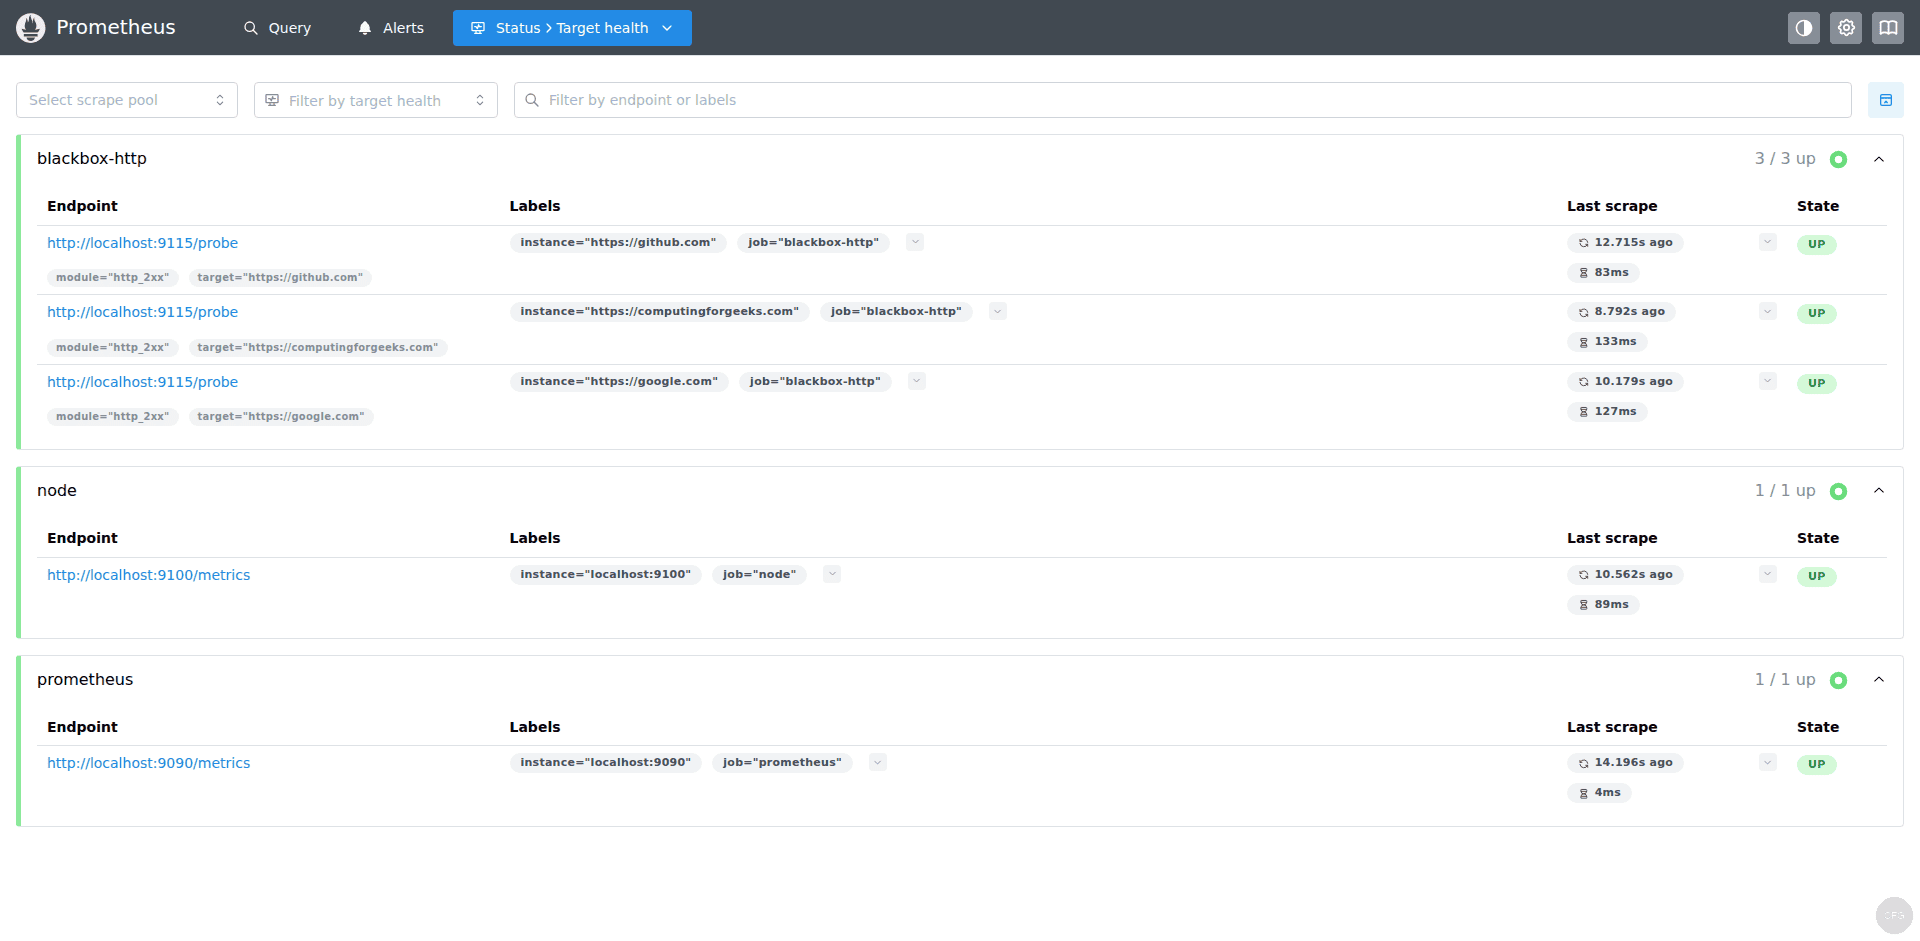Viewport: 1920px width, 941px height.
Task: Click the blue panel view icon beside filter bar
Action: (x=1886, y=100)
